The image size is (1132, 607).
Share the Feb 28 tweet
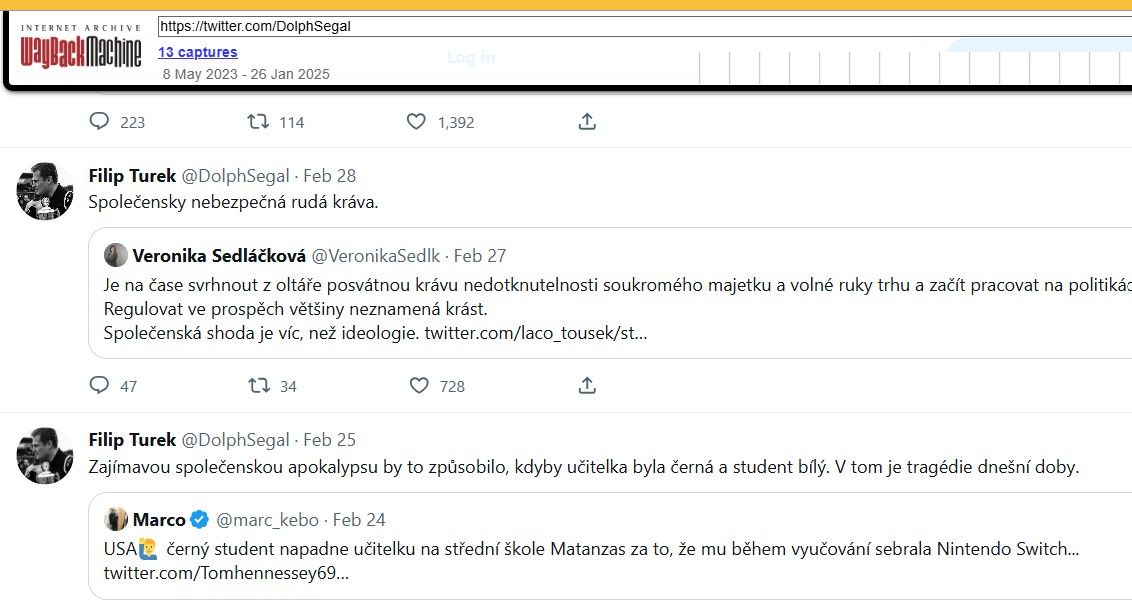[587, 385]
